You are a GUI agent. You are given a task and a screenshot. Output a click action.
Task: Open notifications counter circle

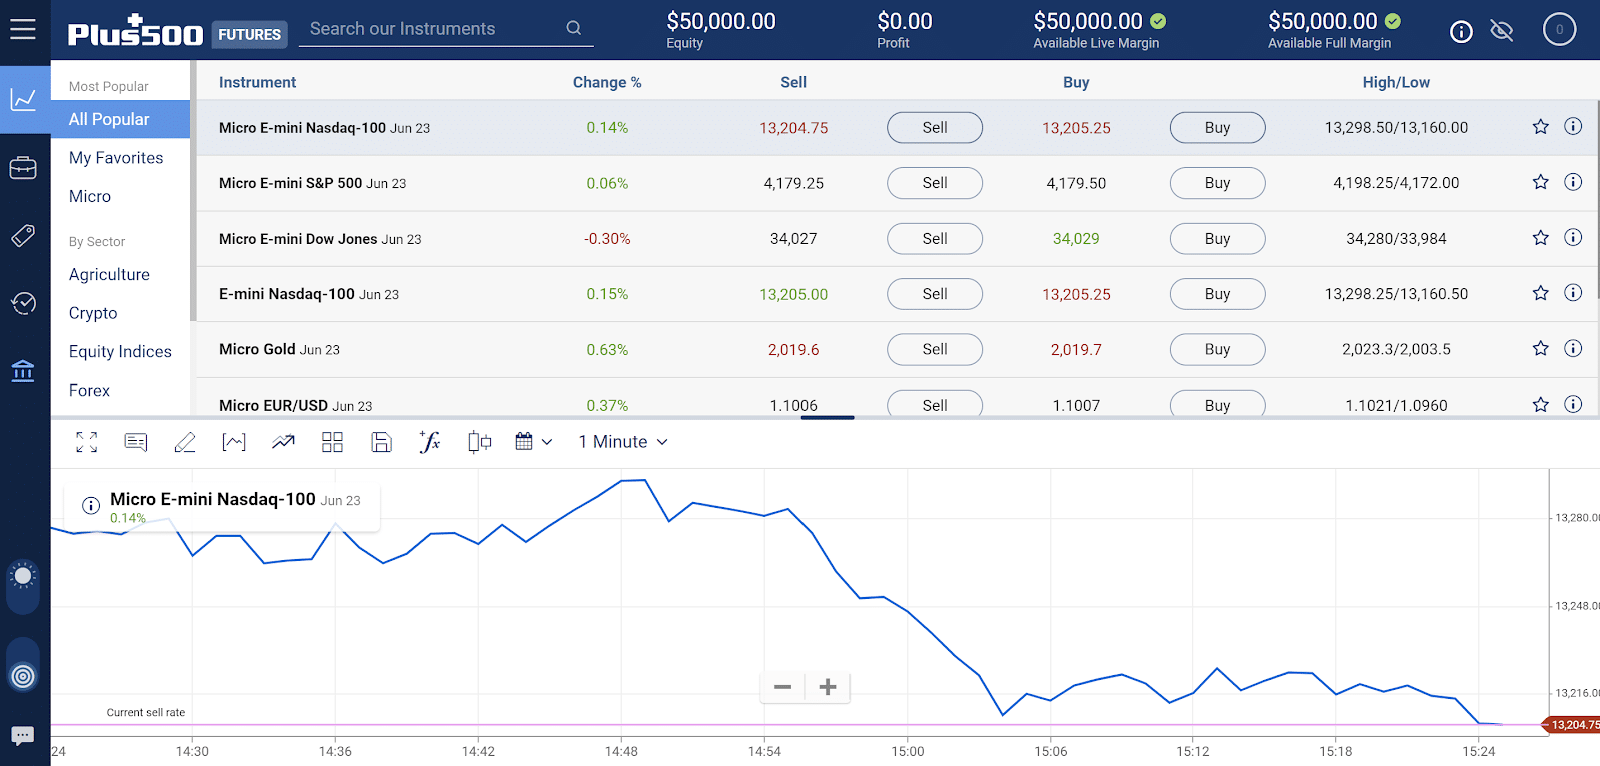click(1559, 30)
